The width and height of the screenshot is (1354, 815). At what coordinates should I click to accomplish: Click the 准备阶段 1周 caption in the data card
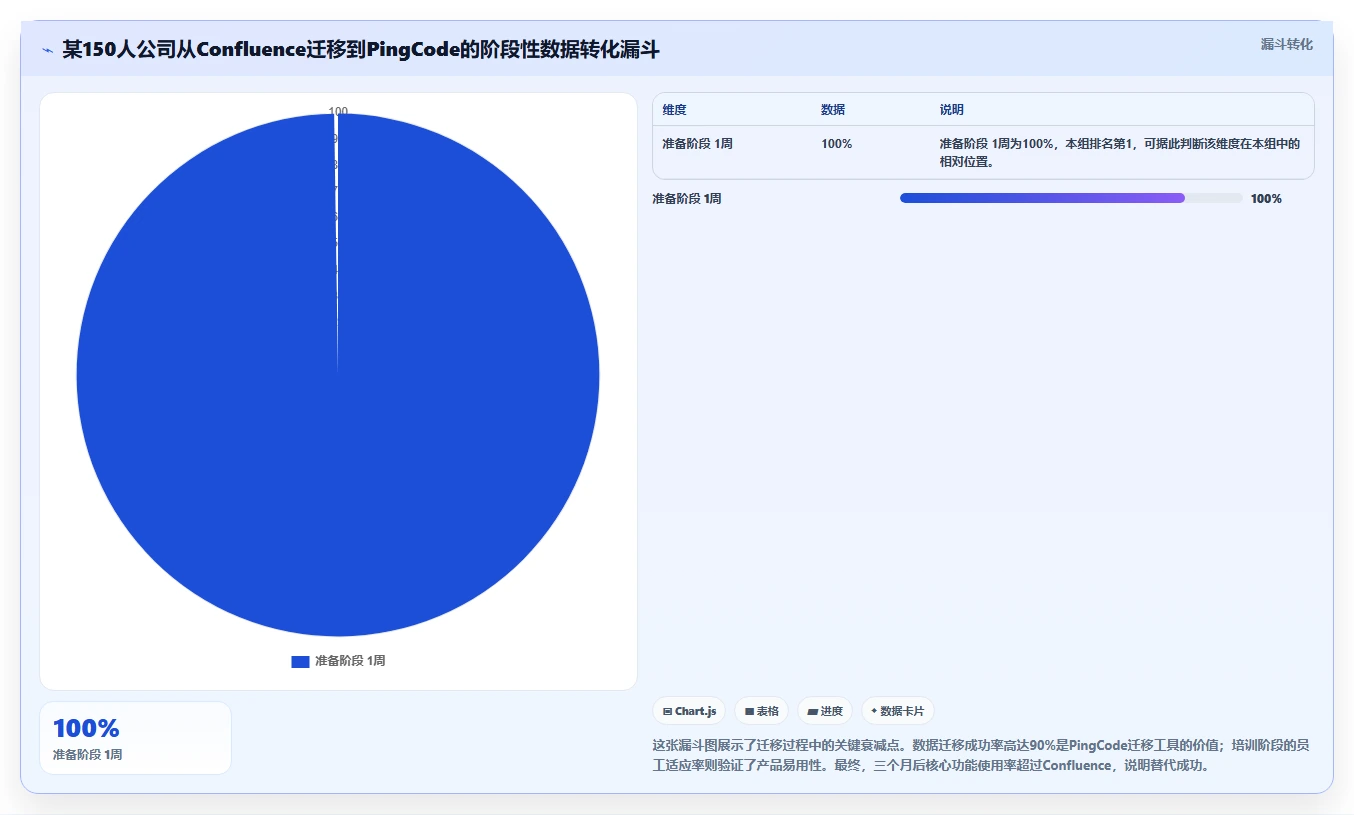coord(87,755)
